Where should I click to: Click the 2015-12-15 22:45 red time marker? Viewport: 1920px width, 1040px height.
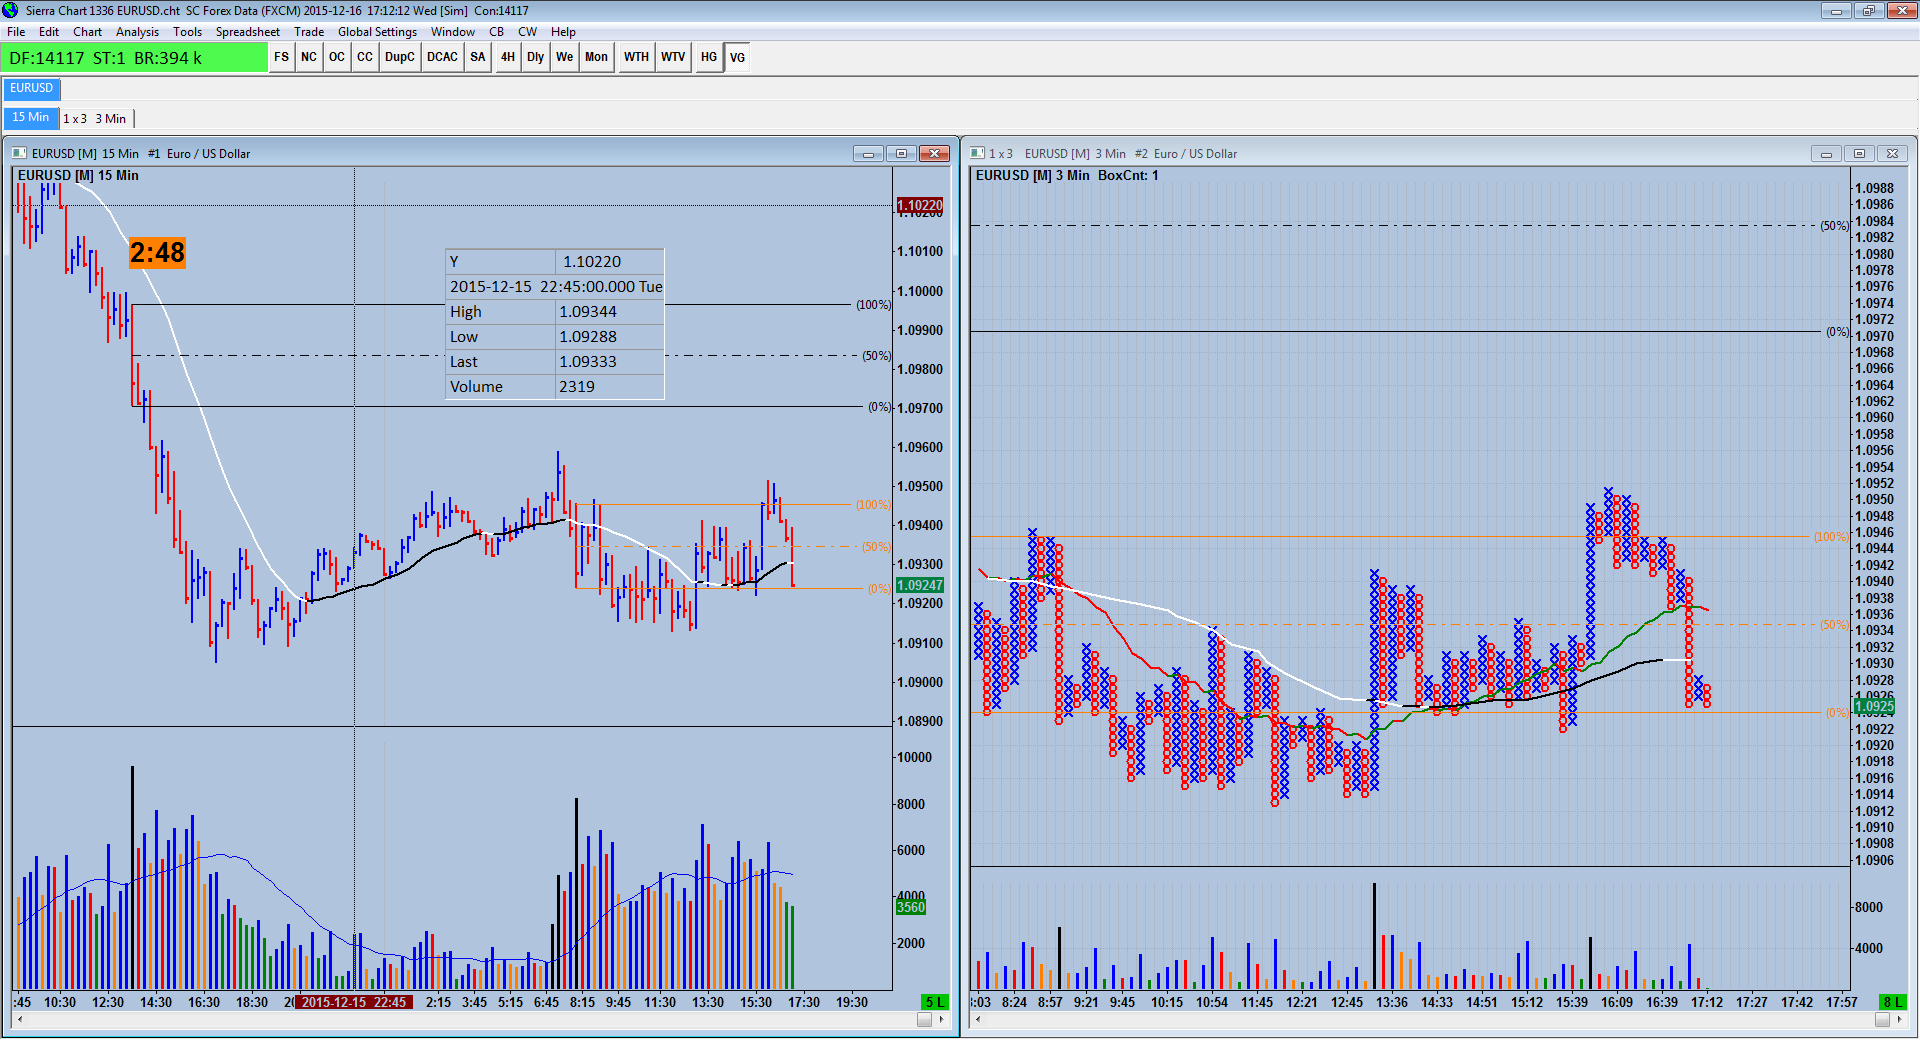coord(354,1002)
